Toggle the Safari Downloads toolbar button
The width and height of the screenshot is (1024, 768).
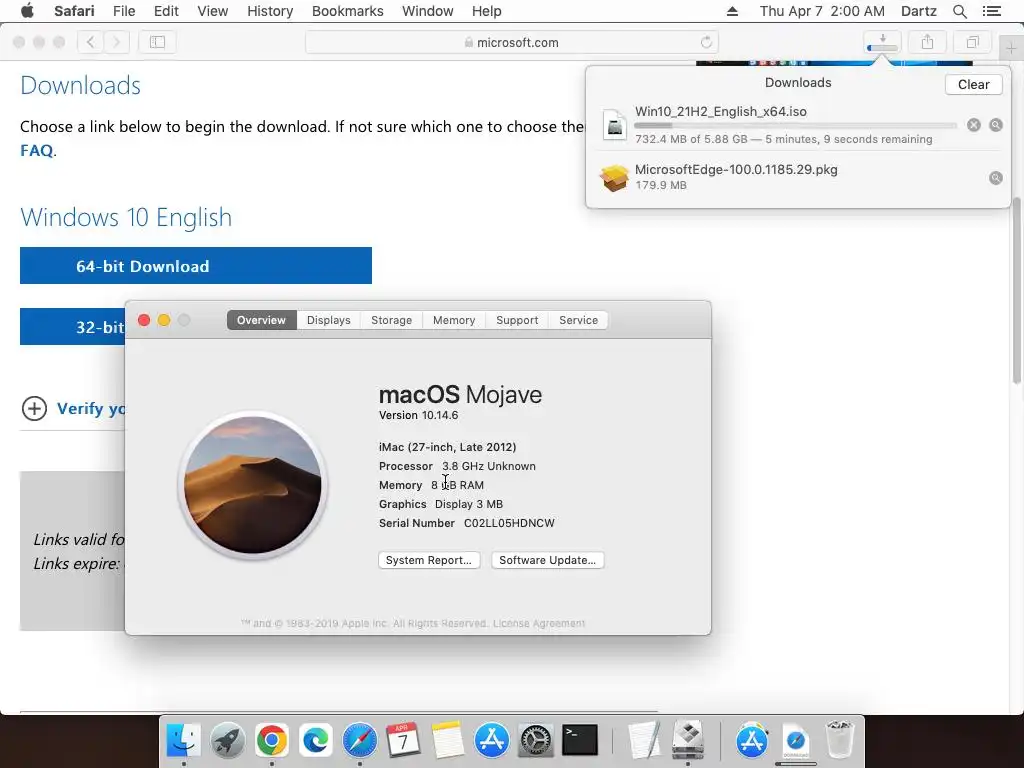pos(882,42)
